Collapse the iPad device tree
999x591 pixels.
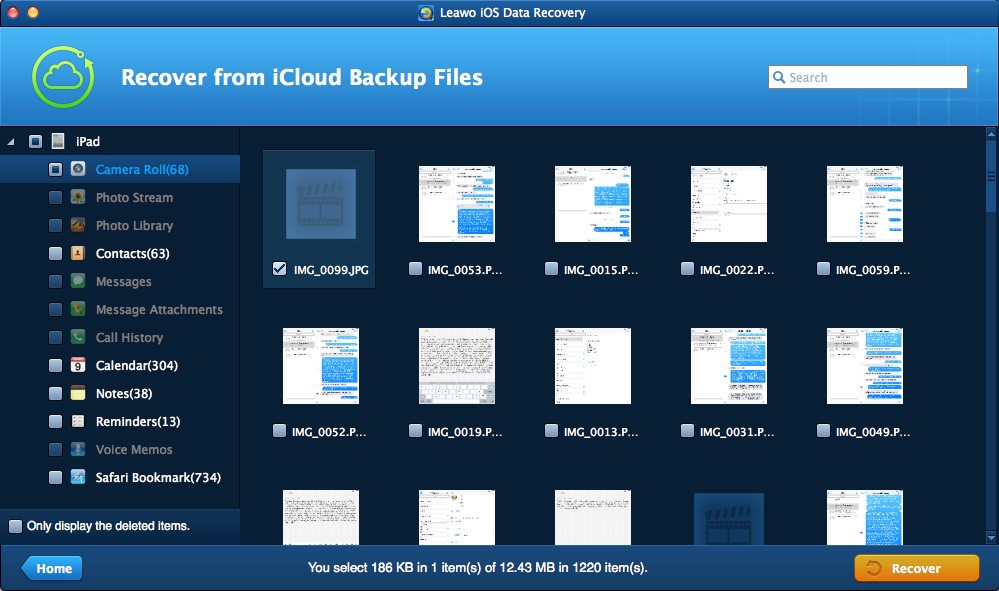11,142
